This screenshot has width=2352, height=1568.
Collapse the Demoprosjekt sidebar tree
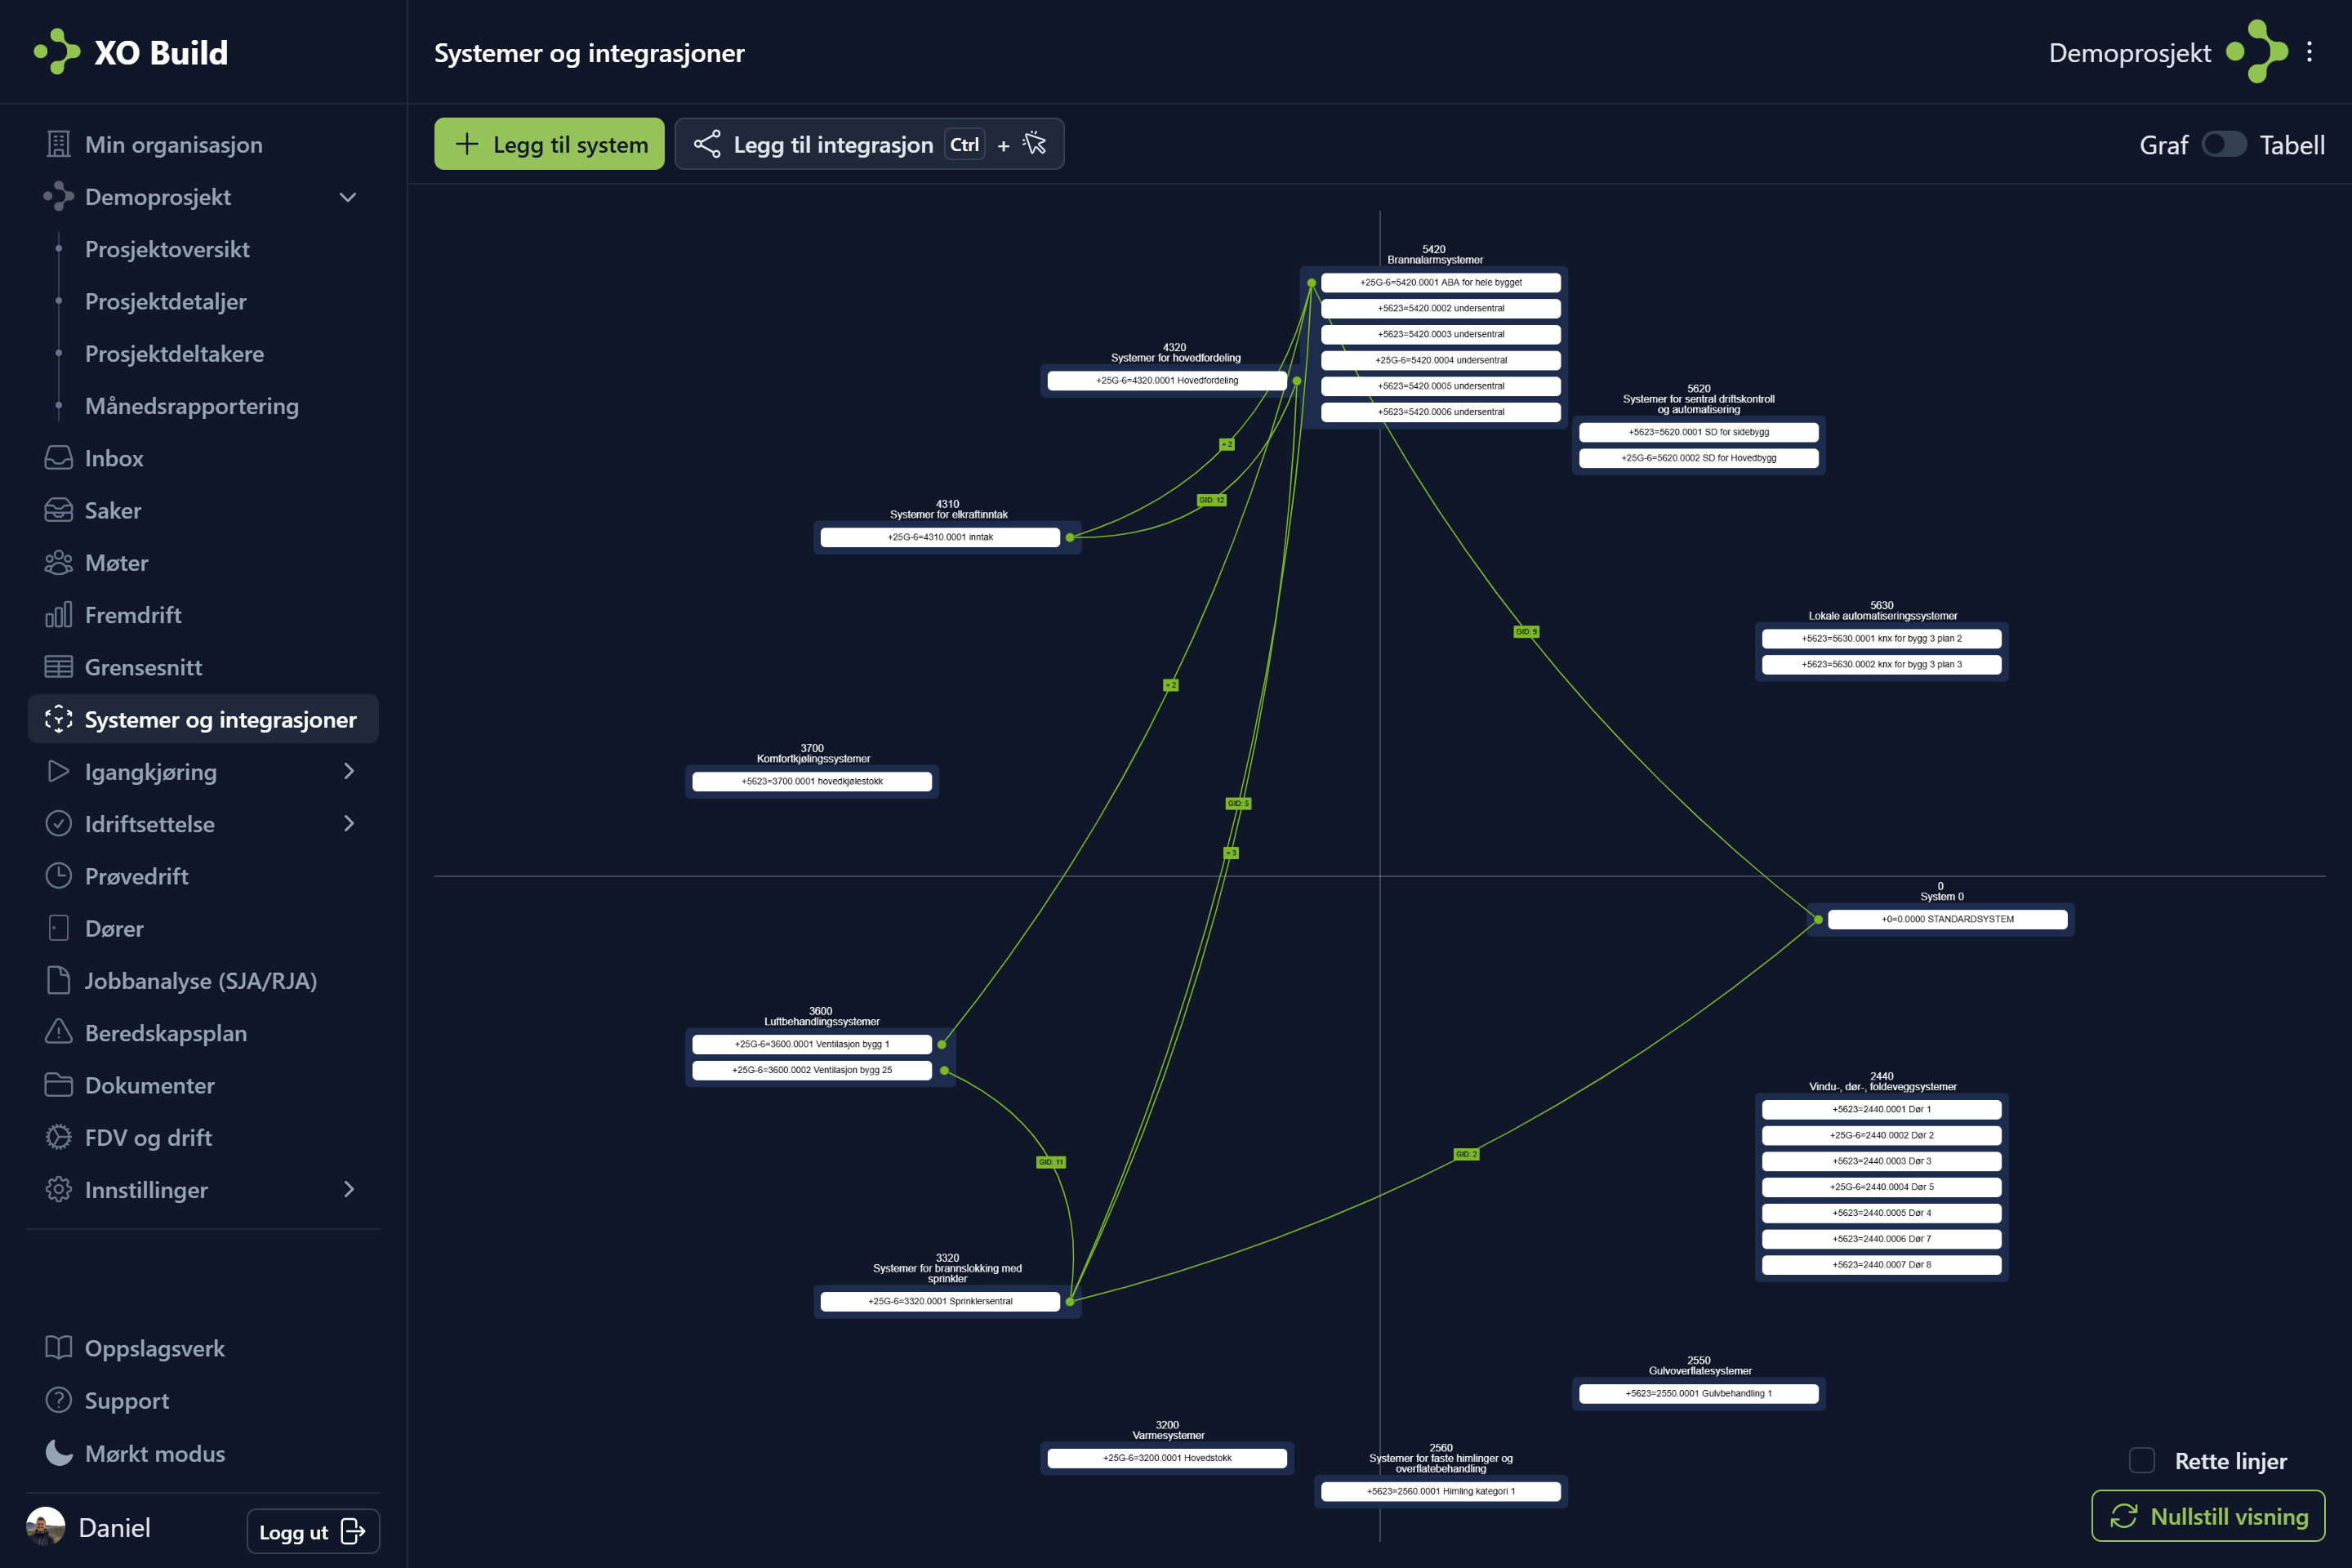[348, 197]
